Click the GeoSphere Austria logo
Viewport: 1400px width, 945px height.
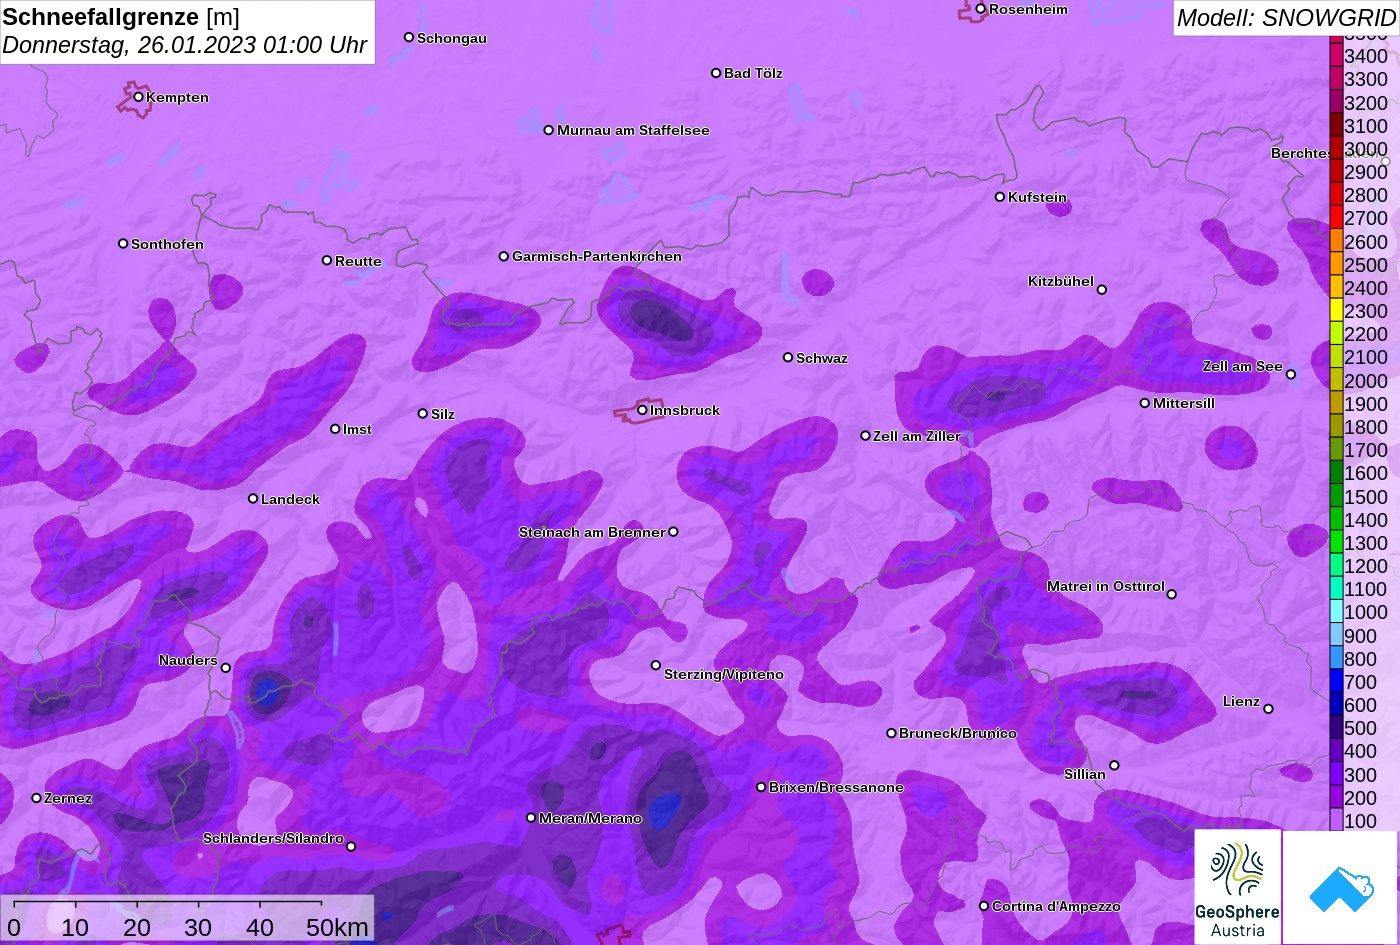tap(1238, 887)
